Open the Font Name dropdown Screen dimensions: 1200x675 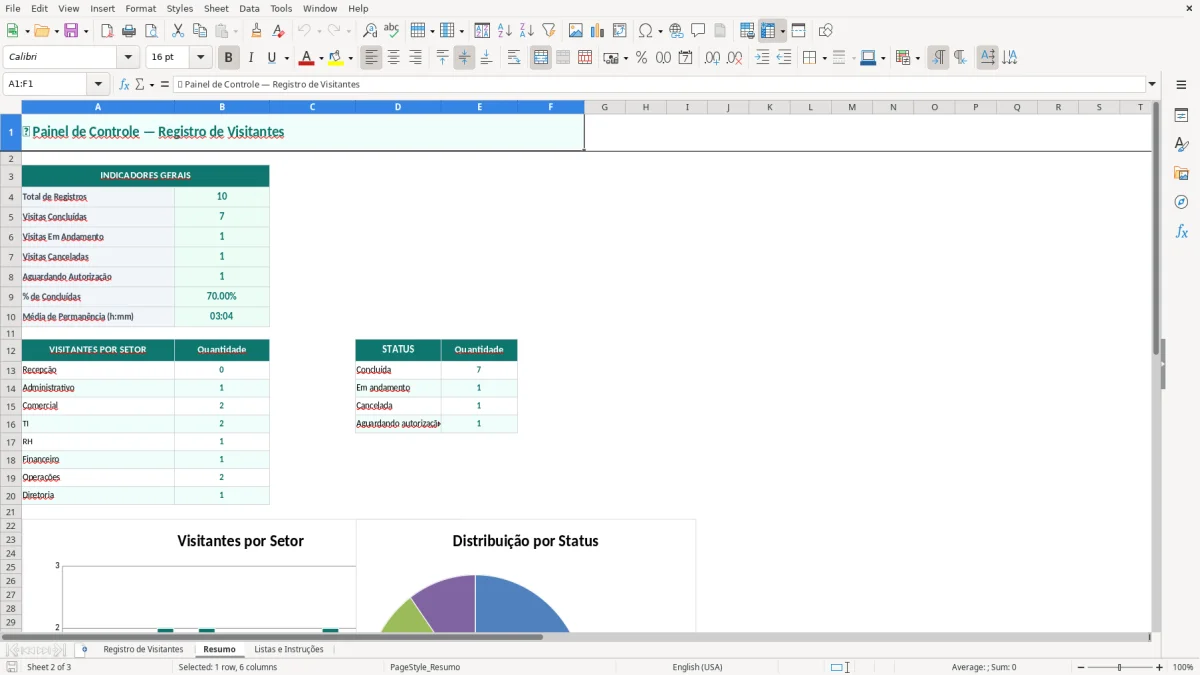pos(128,57)
